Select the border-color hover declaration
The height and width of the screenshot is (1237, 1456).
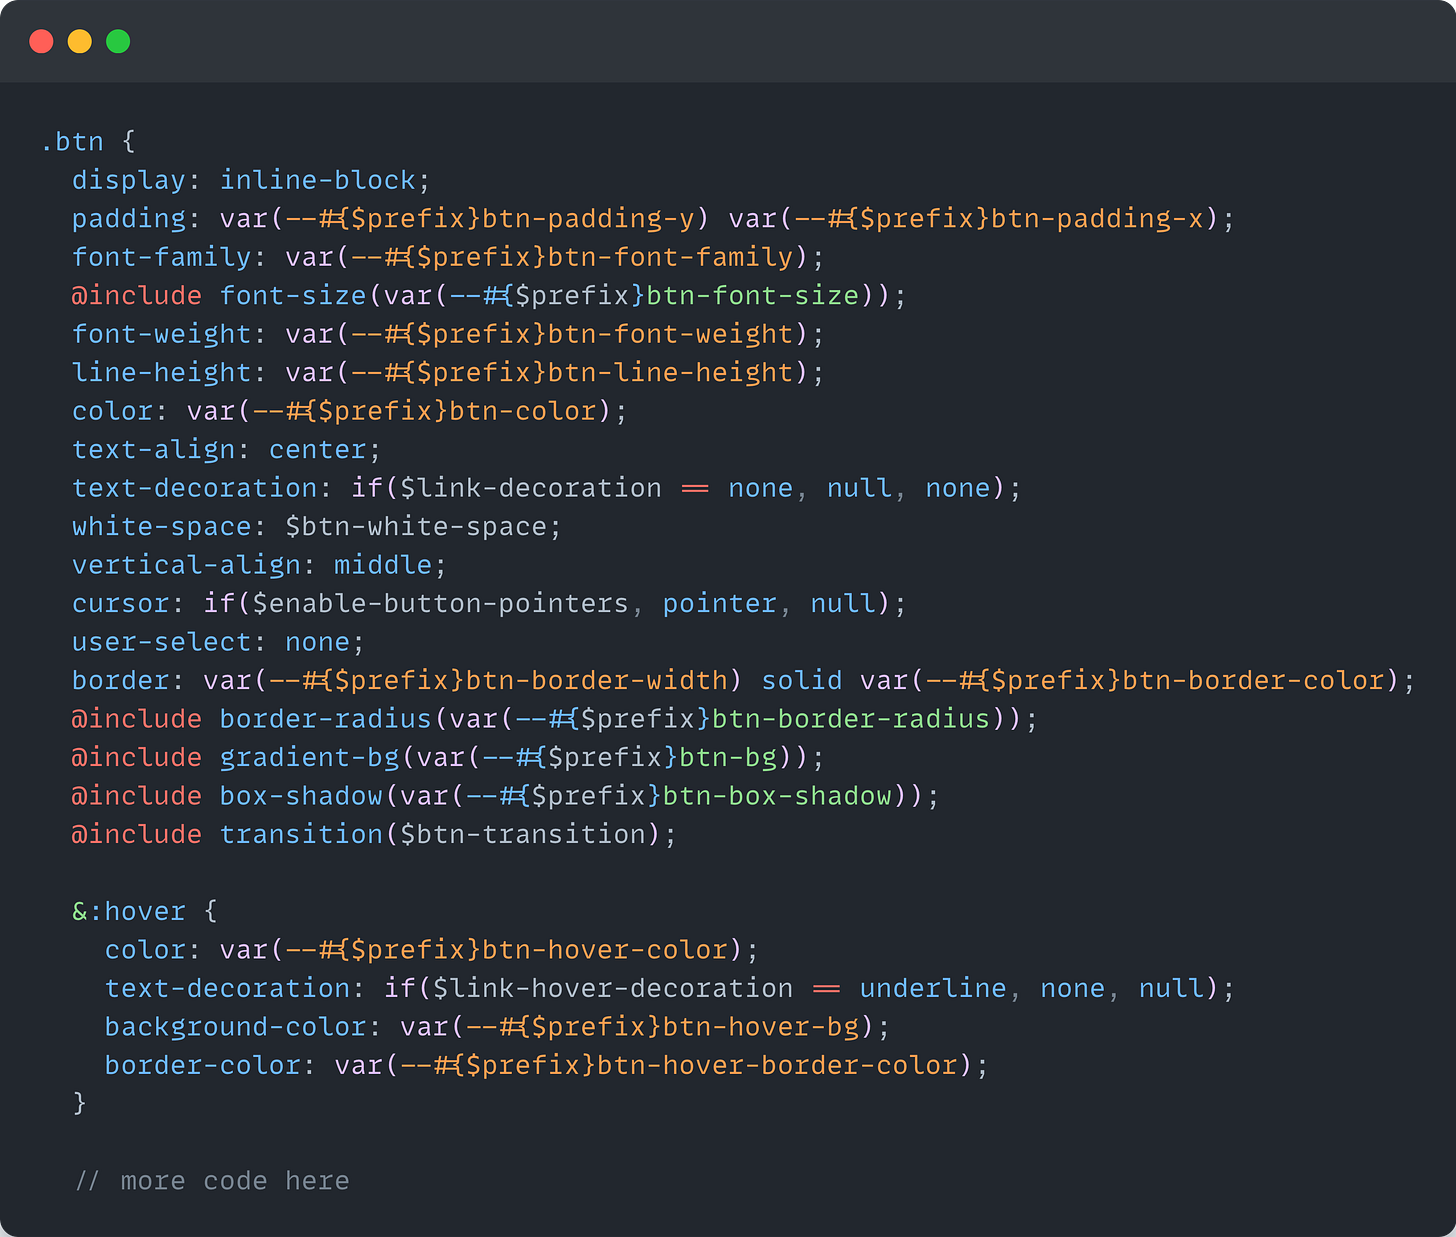click(x=545, y=1064)
